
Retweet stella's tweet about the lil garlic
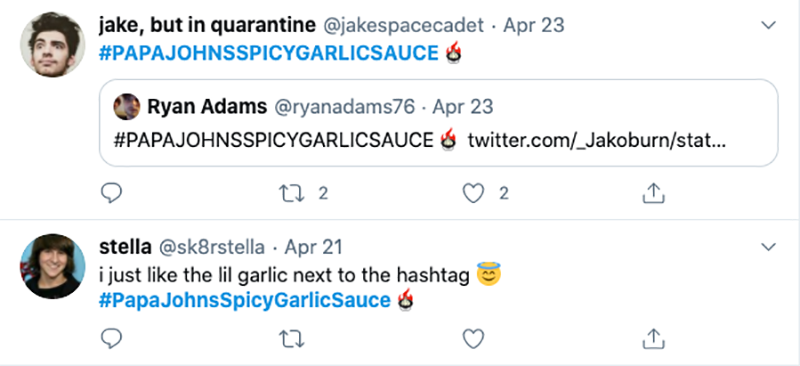point(292,338)
